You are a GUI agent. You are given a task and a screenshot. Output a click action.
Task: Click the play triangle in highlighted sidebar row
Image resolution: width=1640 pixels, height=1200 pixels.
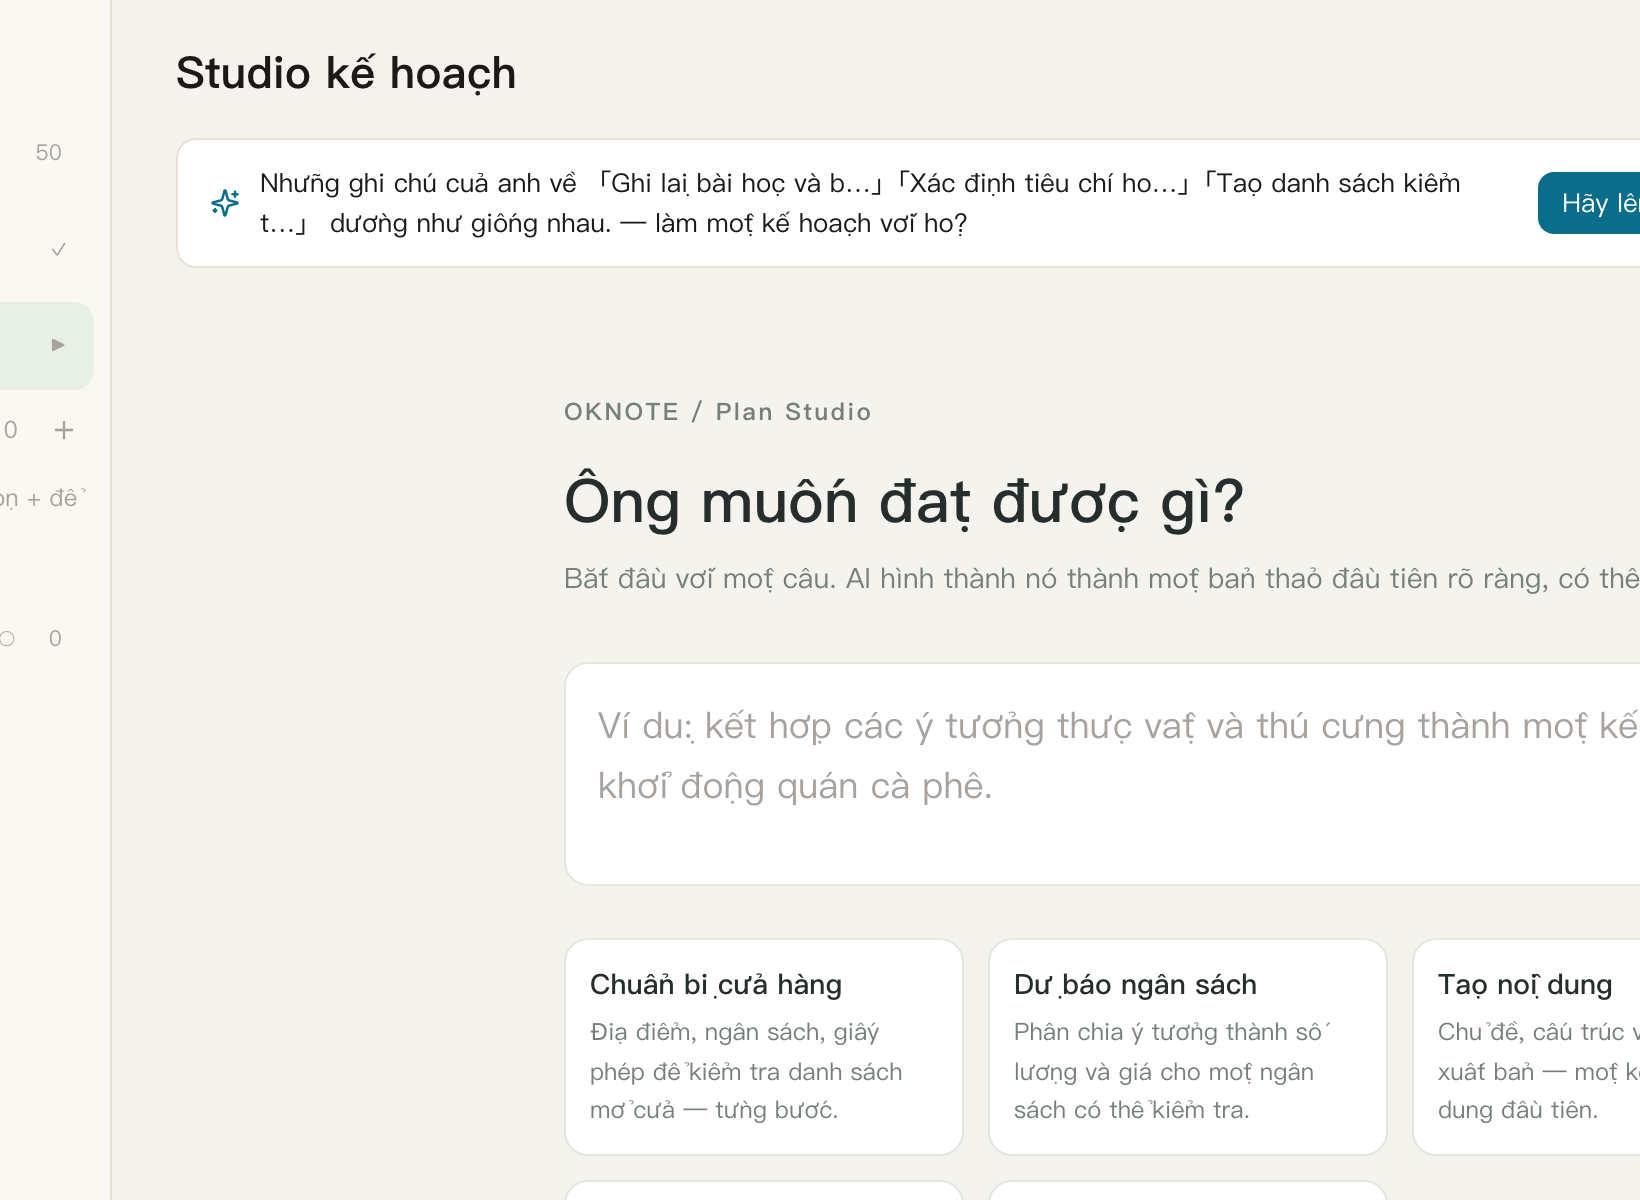[x=58, y=345]
